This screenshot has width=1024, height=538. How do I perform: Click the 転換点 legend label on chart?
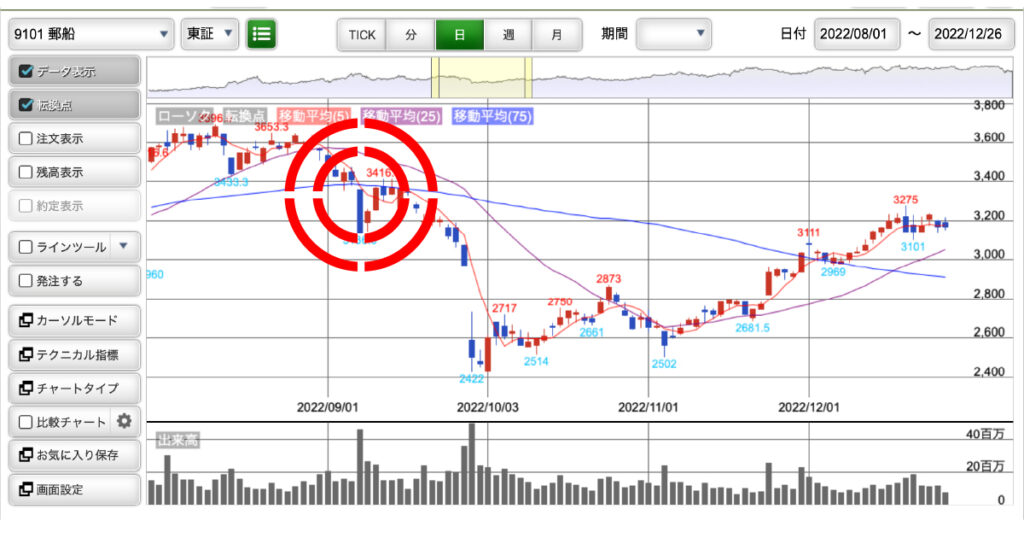pos(245,116)
